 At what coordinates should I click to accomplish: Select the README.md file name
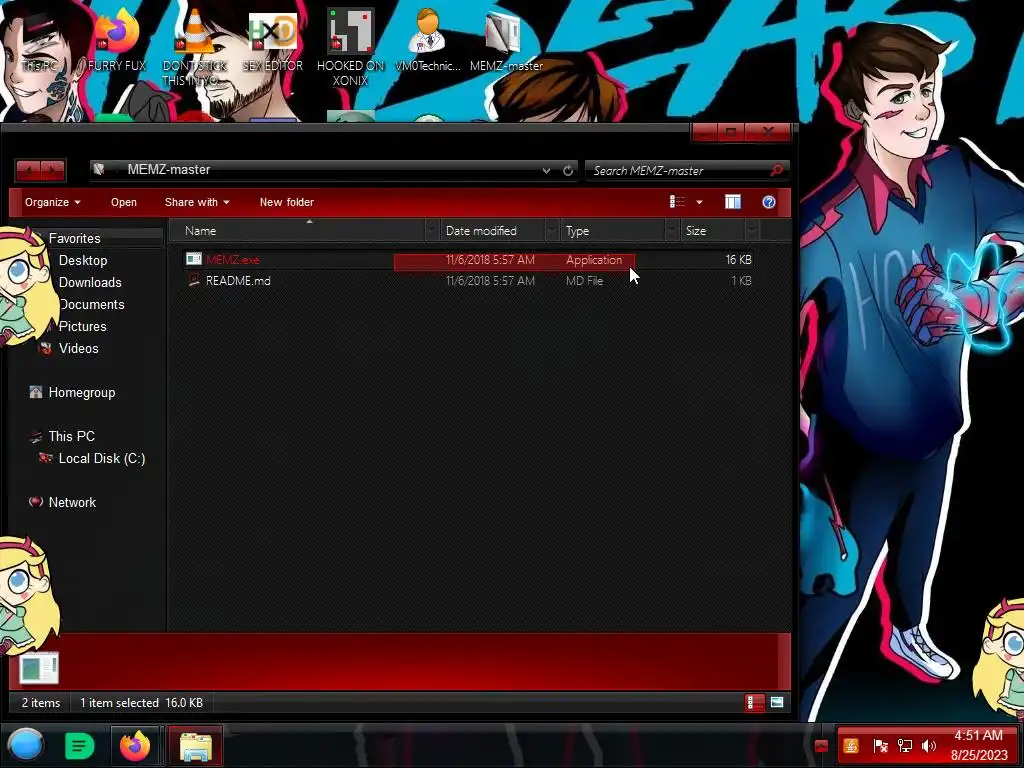coord(238,281)
